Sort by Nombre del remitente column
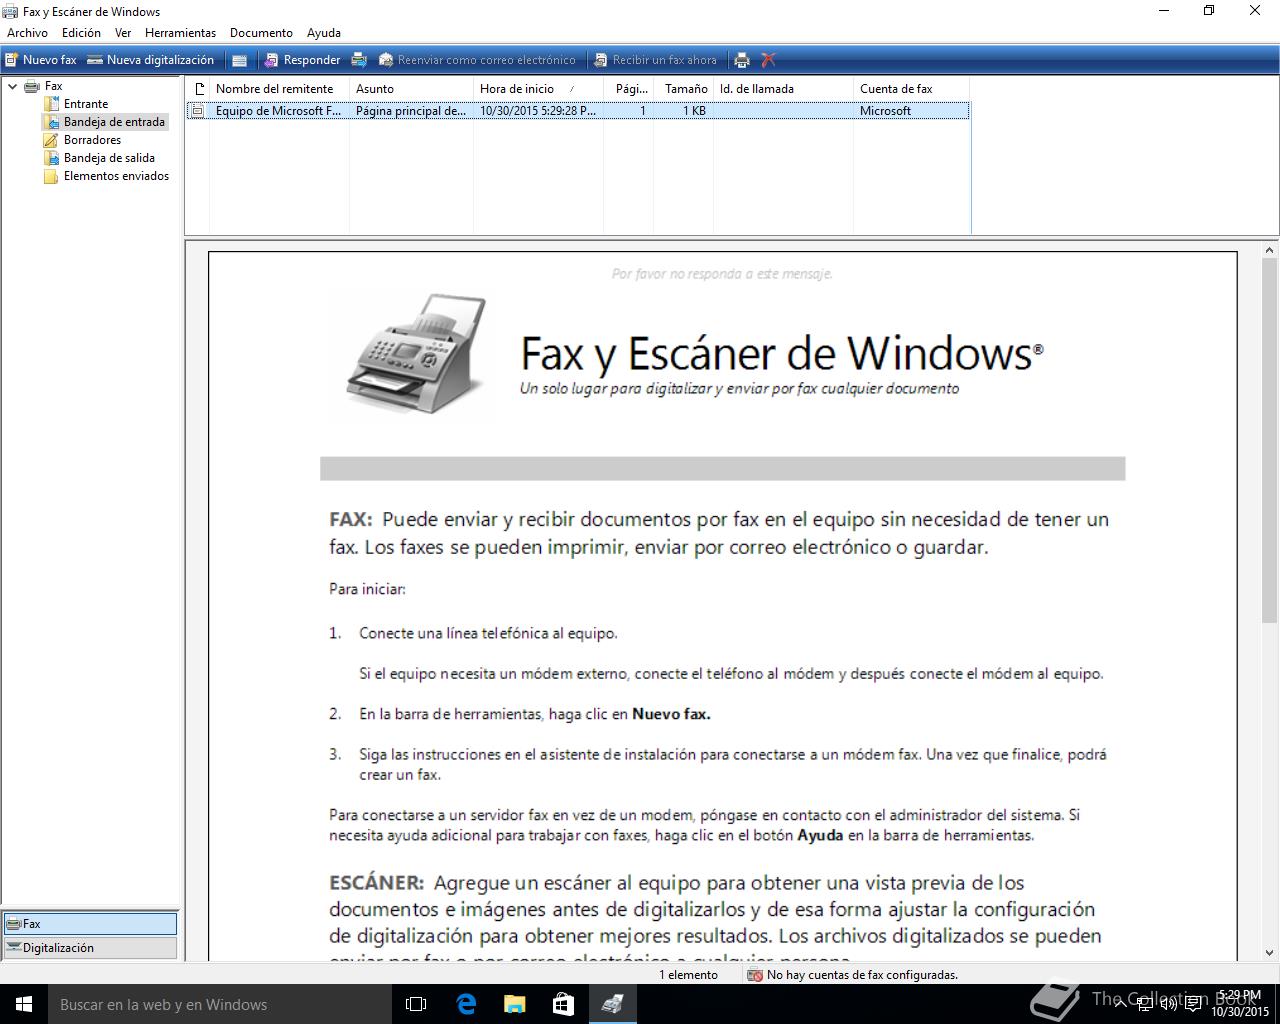 [x=279, y=89]
